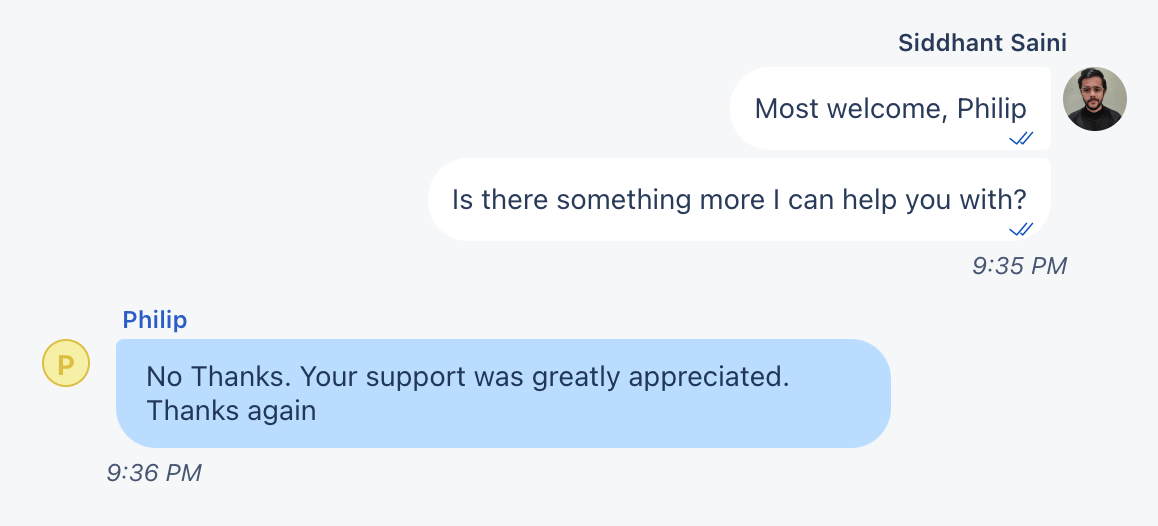Image resolution: width=1158 pixels, height=526 pixels.
Task: Click the word "appreciated" in Philip's reply
Action: click(709, 378)
